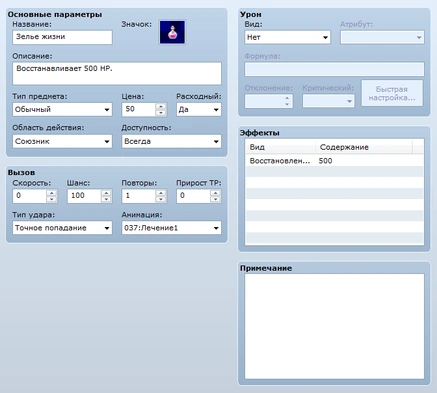This screenshot has height=393, width=437.
Task: Select the Восстановлен... 500 effect row
Action: pos(334,161)
